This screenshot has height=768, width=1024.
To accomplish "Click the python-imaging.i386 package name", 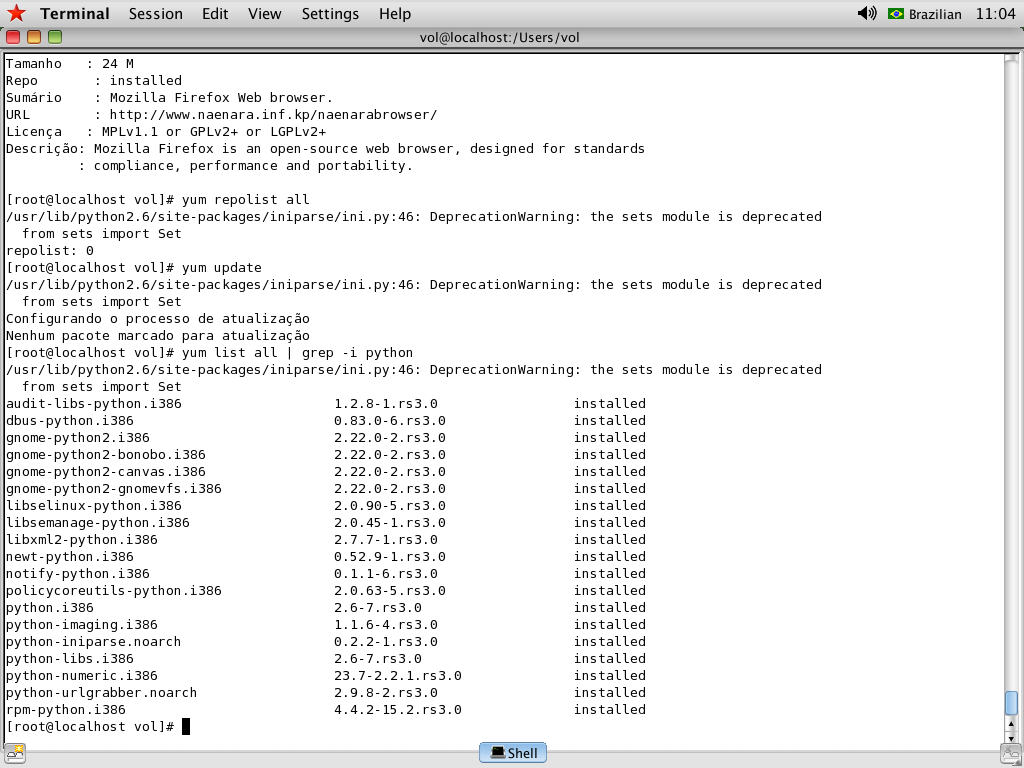I will coord(82,624).
